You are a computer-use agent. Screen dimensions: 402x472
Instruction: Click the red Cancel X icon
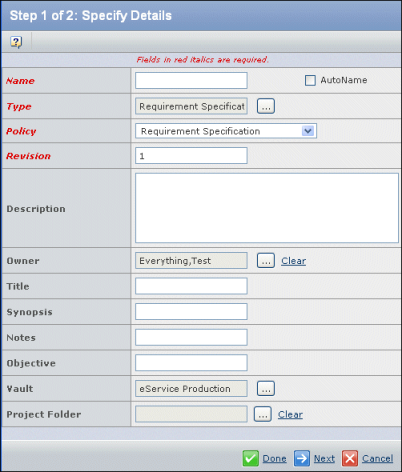(350, 458)
